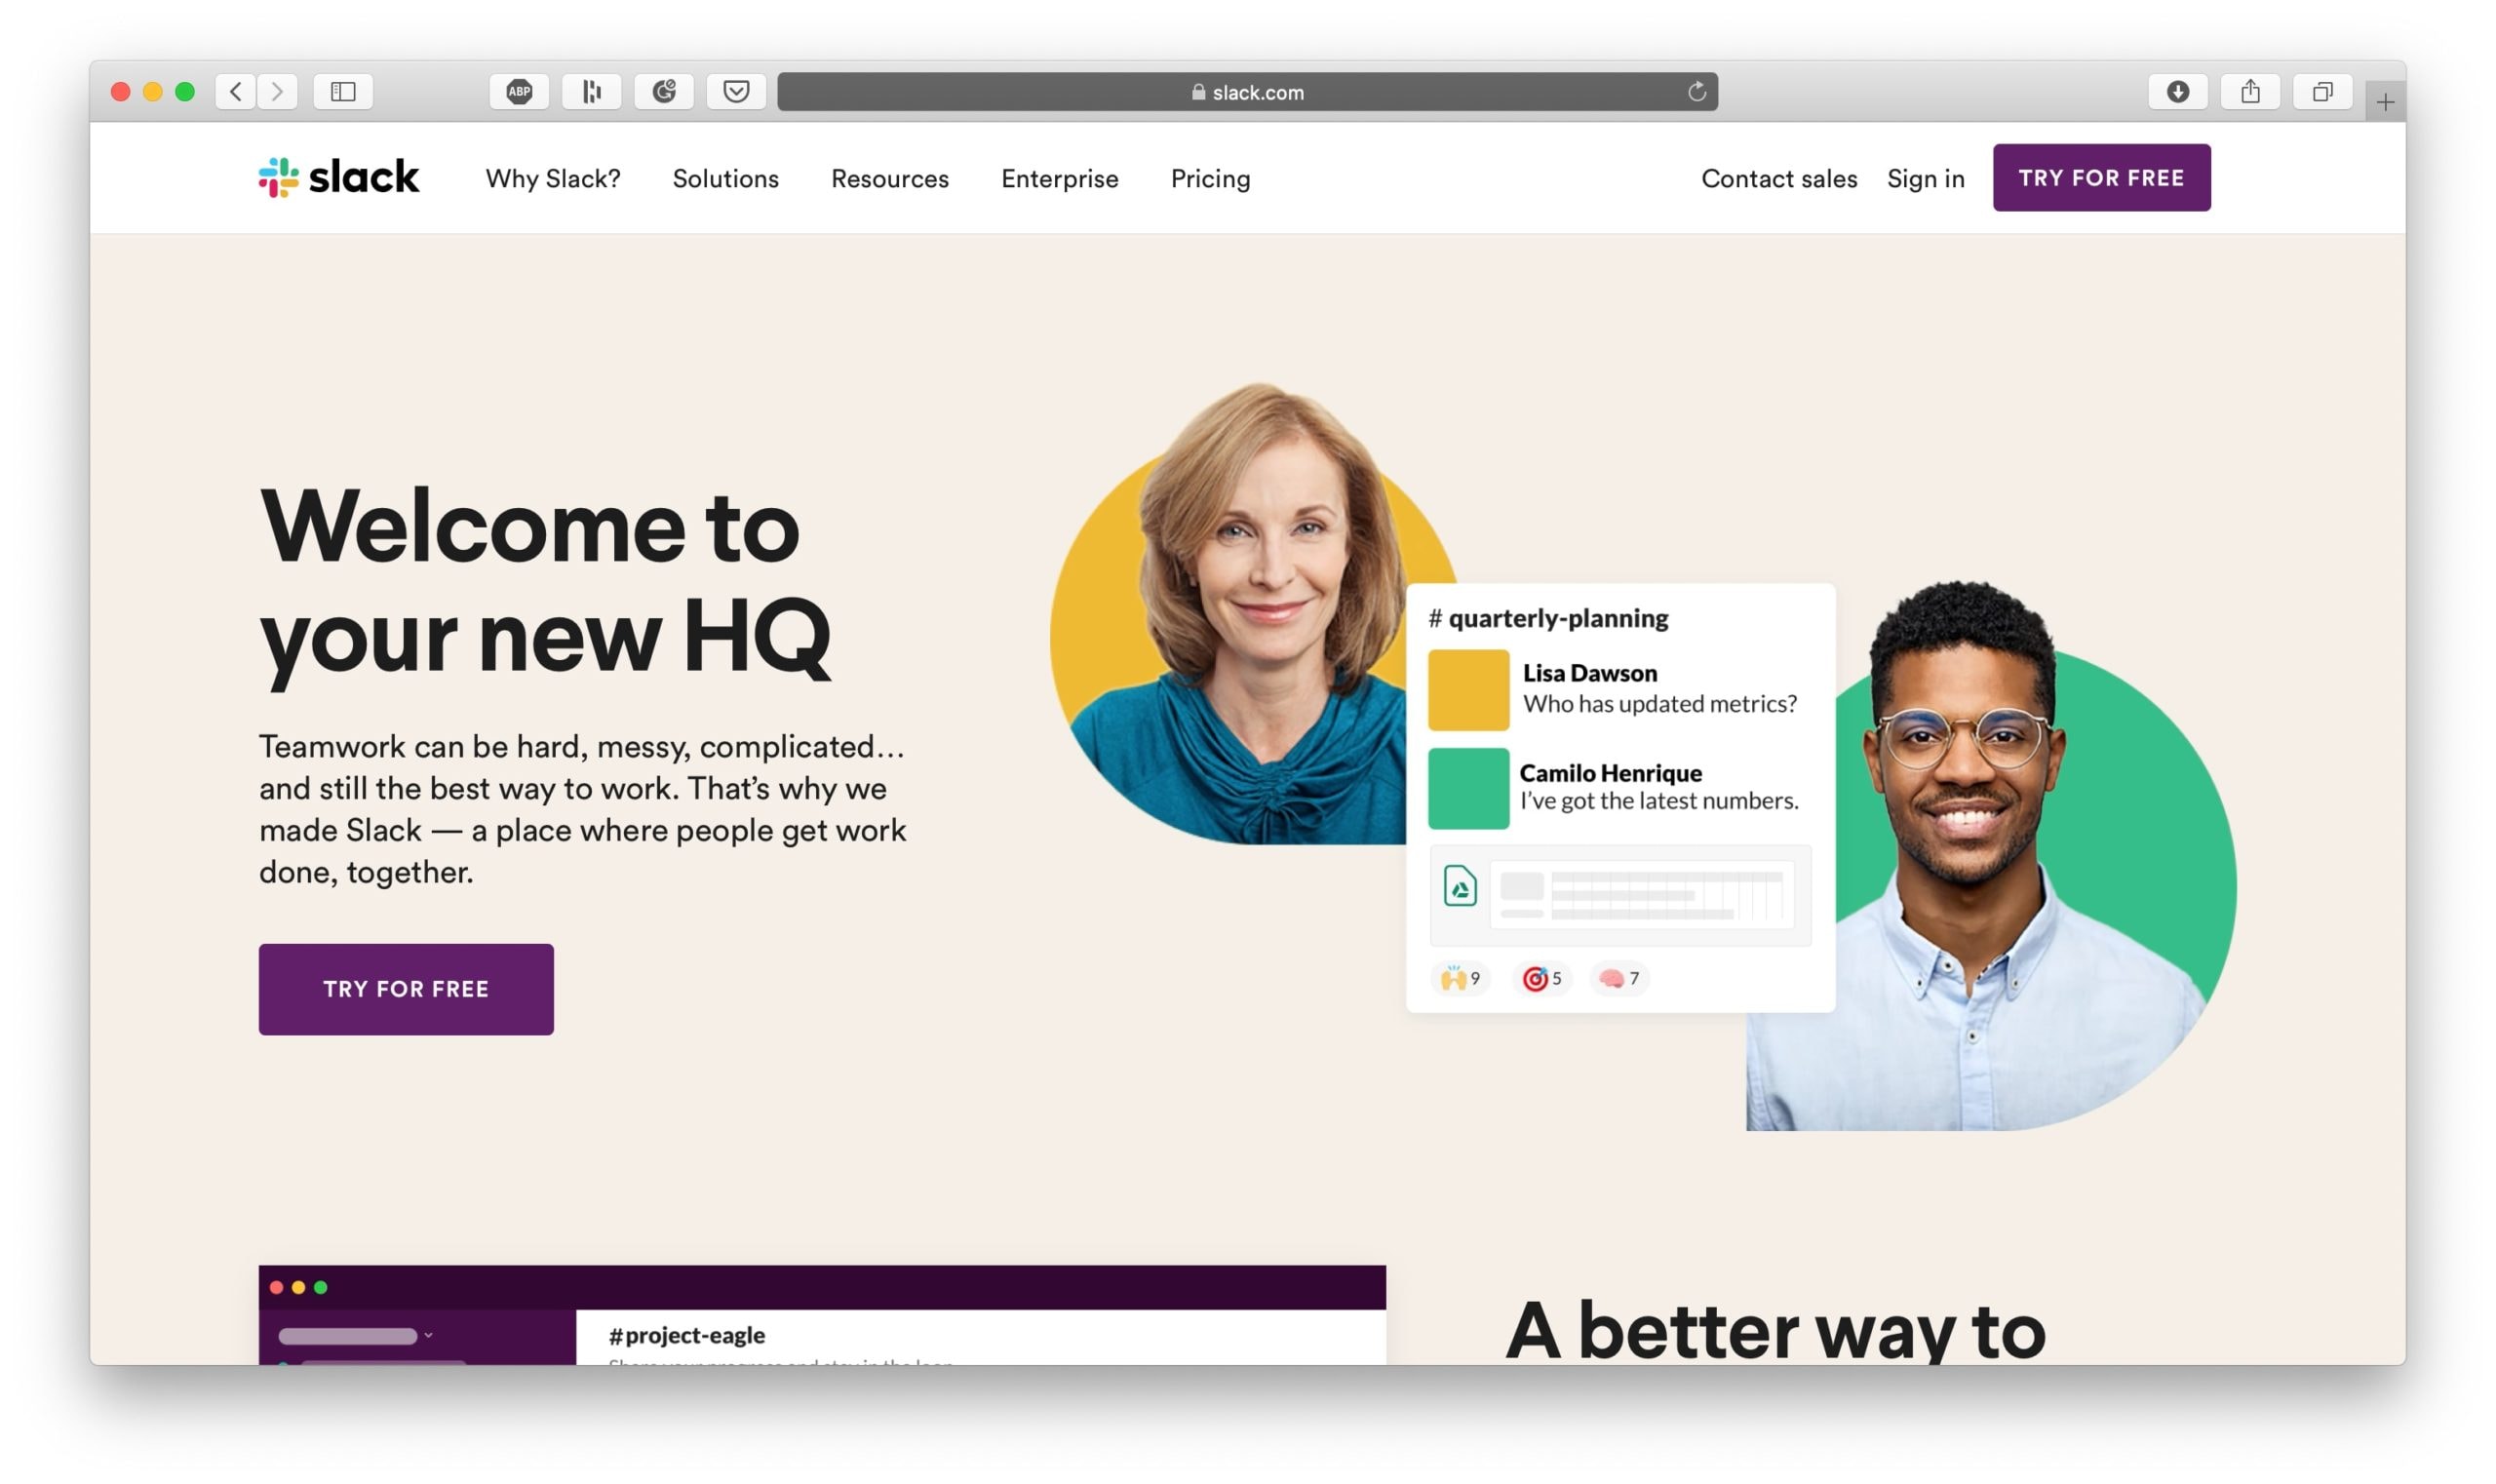Click 'A better way to' heading

(x=1775, y=1331)
